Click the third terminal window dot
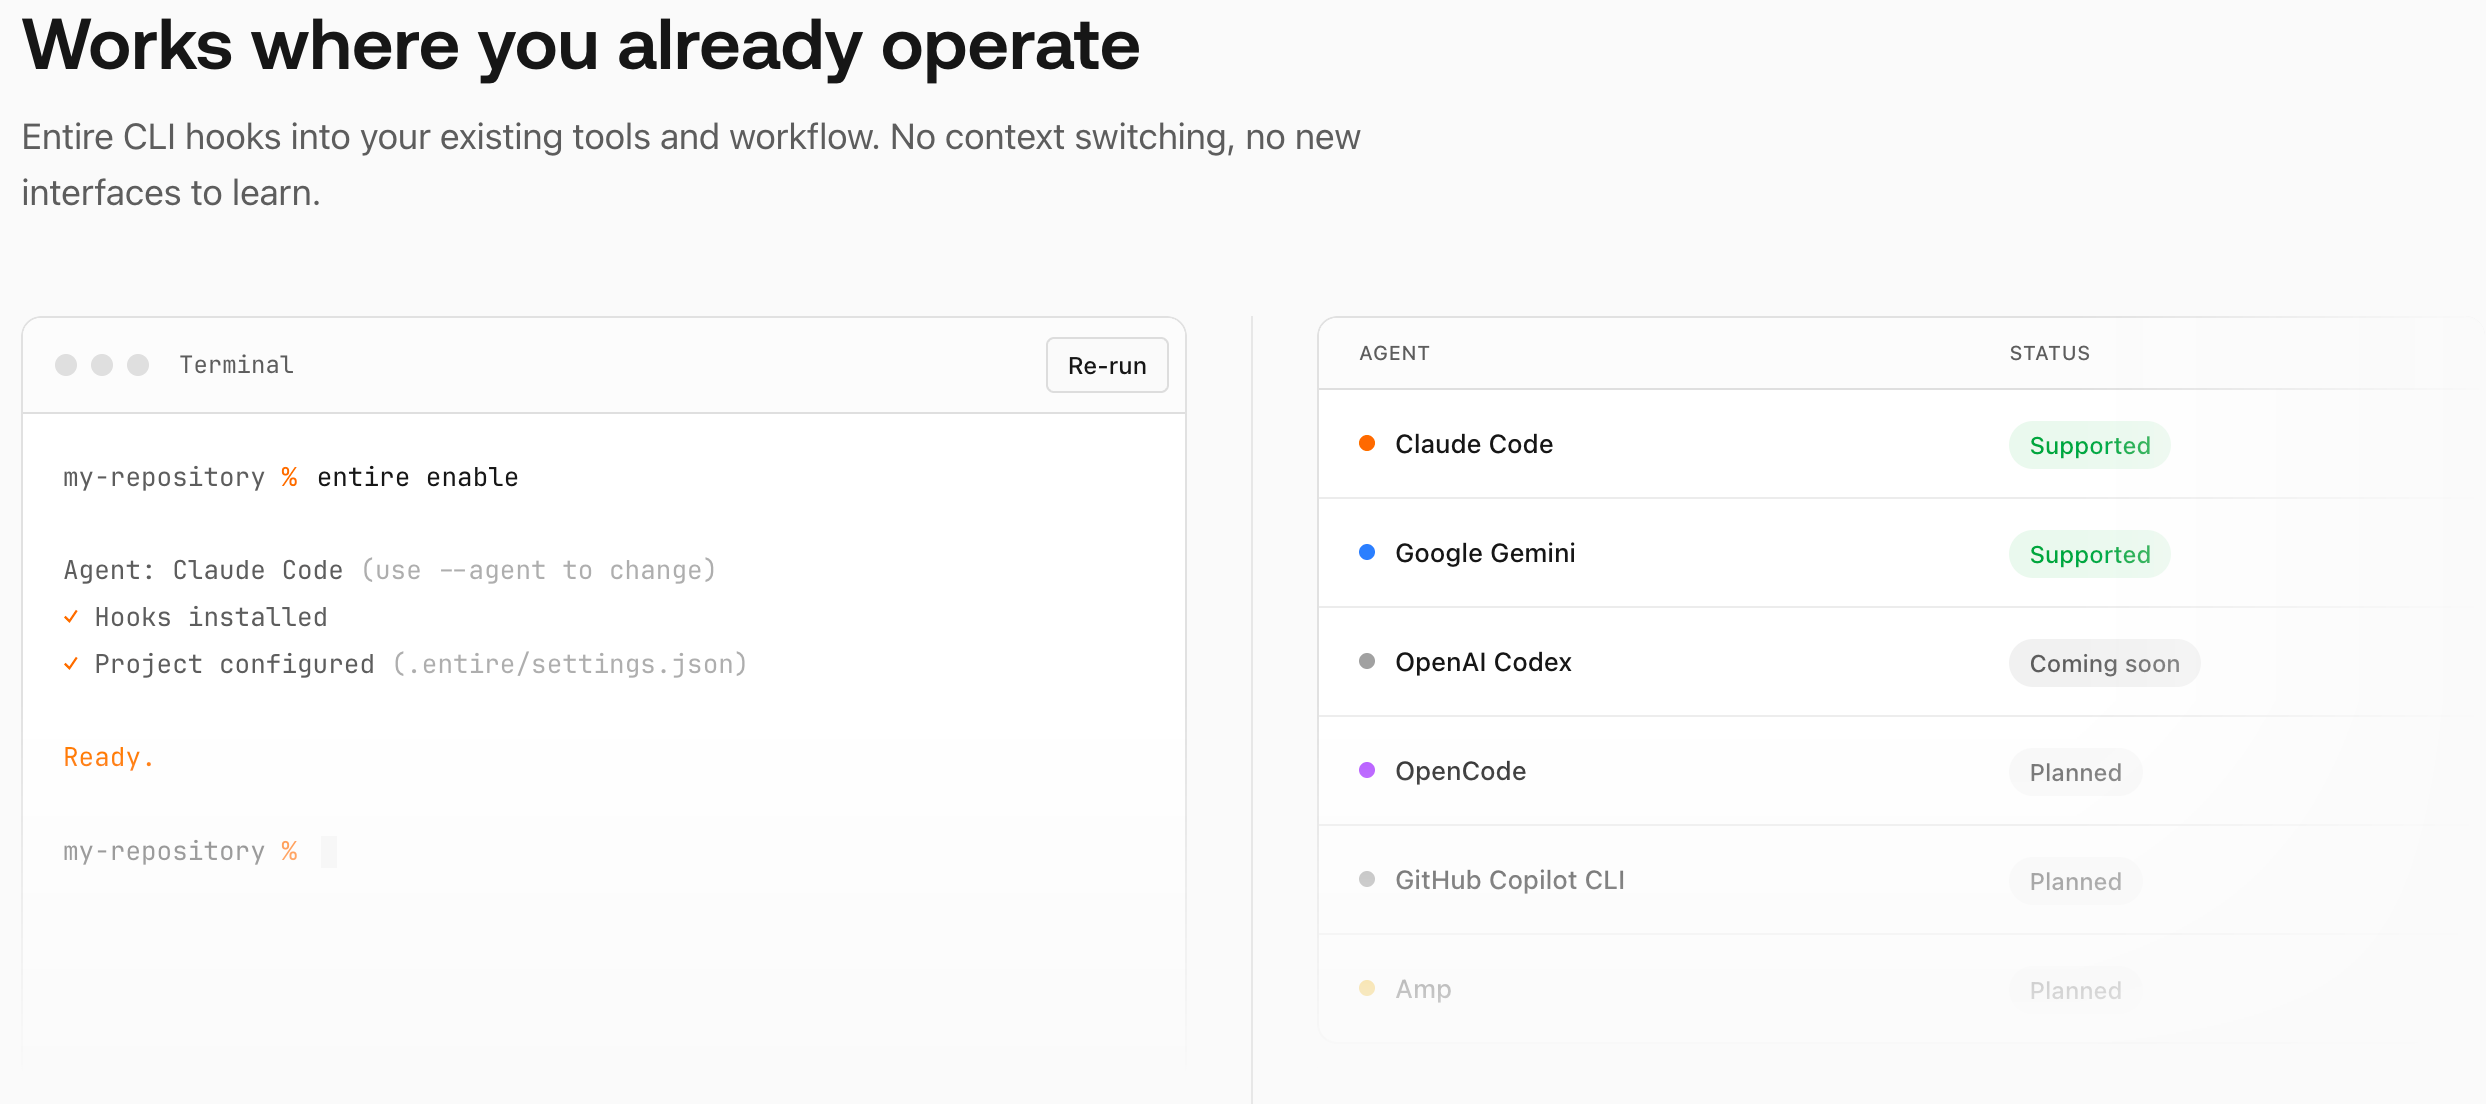 pos(138,365)
